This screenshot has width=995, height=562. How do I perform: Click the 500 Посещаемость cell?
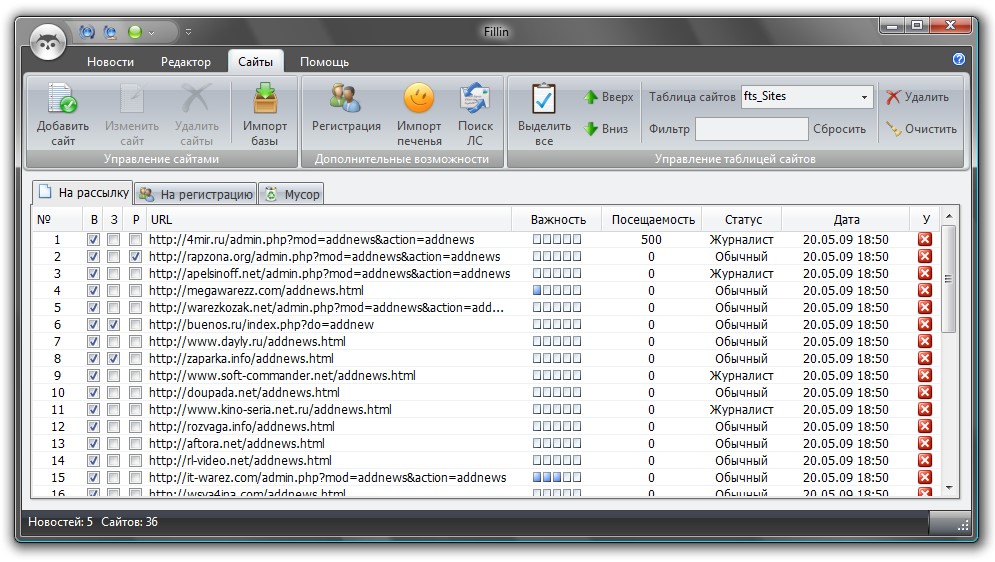pos(651,240)
